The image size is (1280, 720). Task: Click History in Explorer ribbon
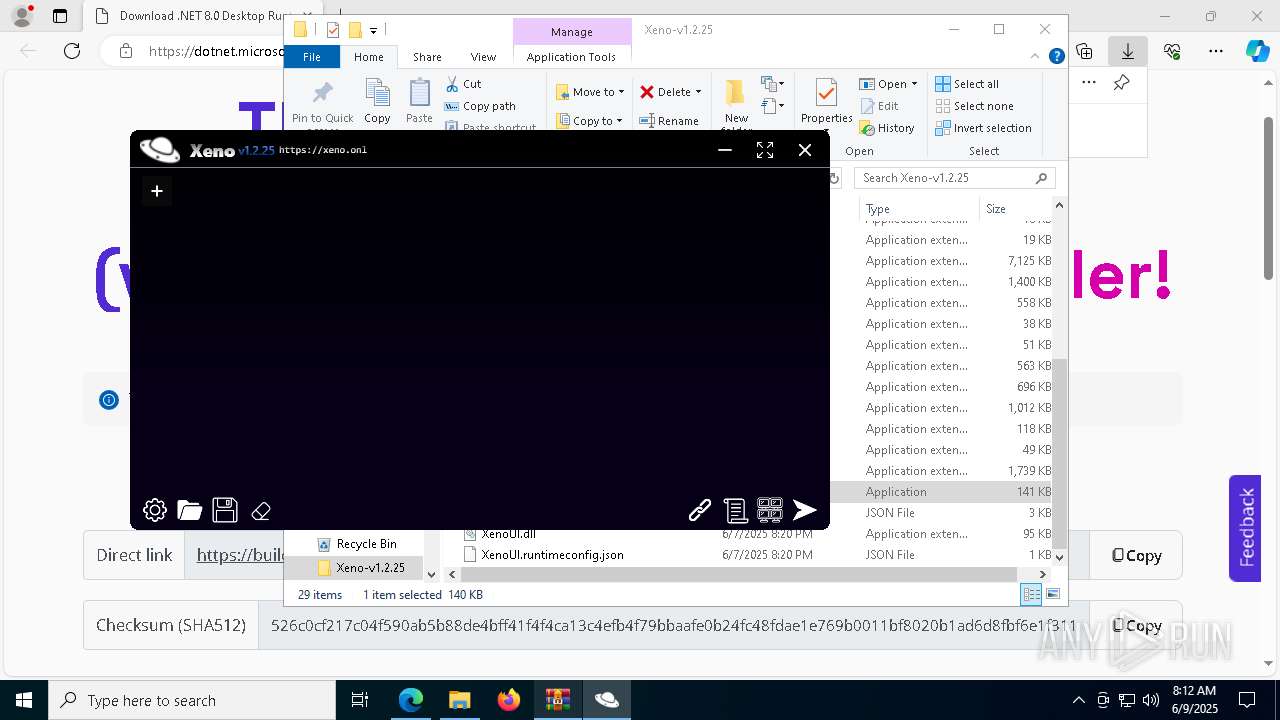pos(887,128)
